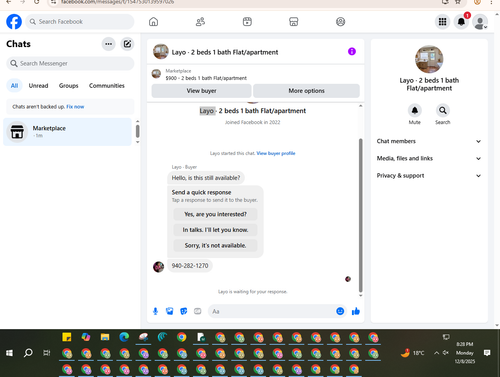Screen dimensions: 500x377
Task: Click the purple conversation information icon
Action: click(x=352, y=51)
